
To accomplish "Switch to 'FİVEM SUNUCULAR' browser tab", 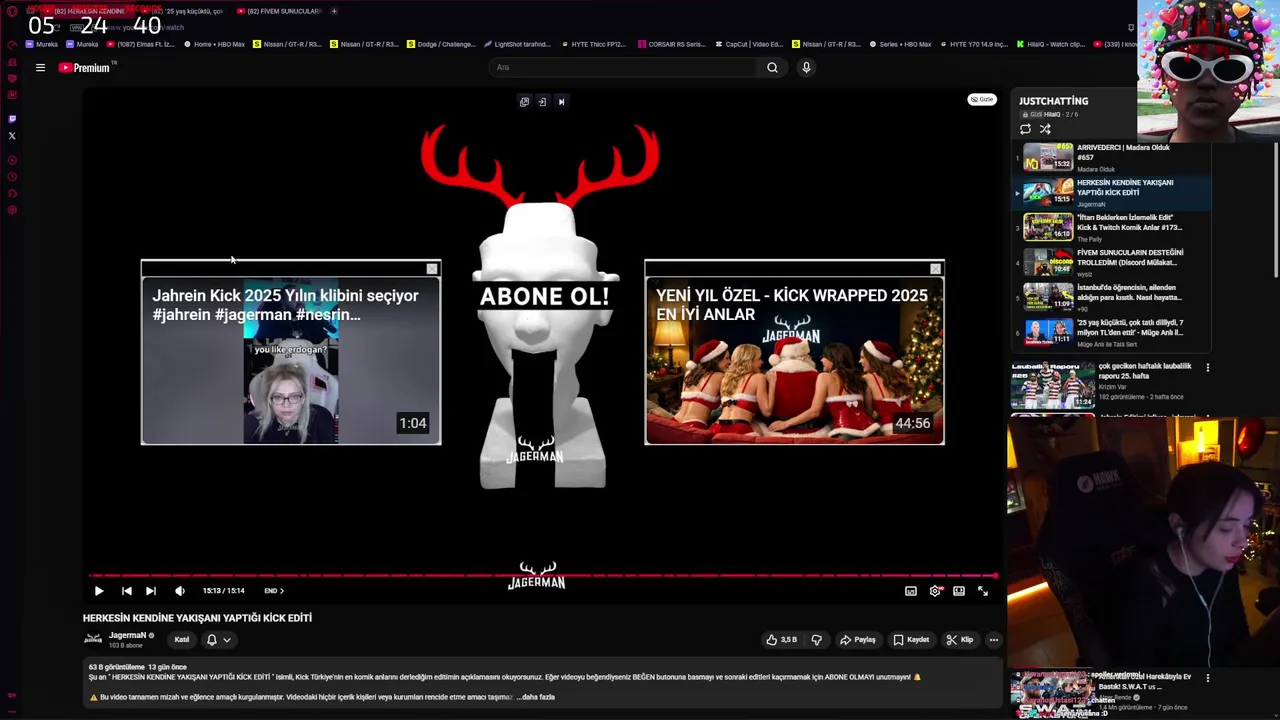I will tap(280, 11).
